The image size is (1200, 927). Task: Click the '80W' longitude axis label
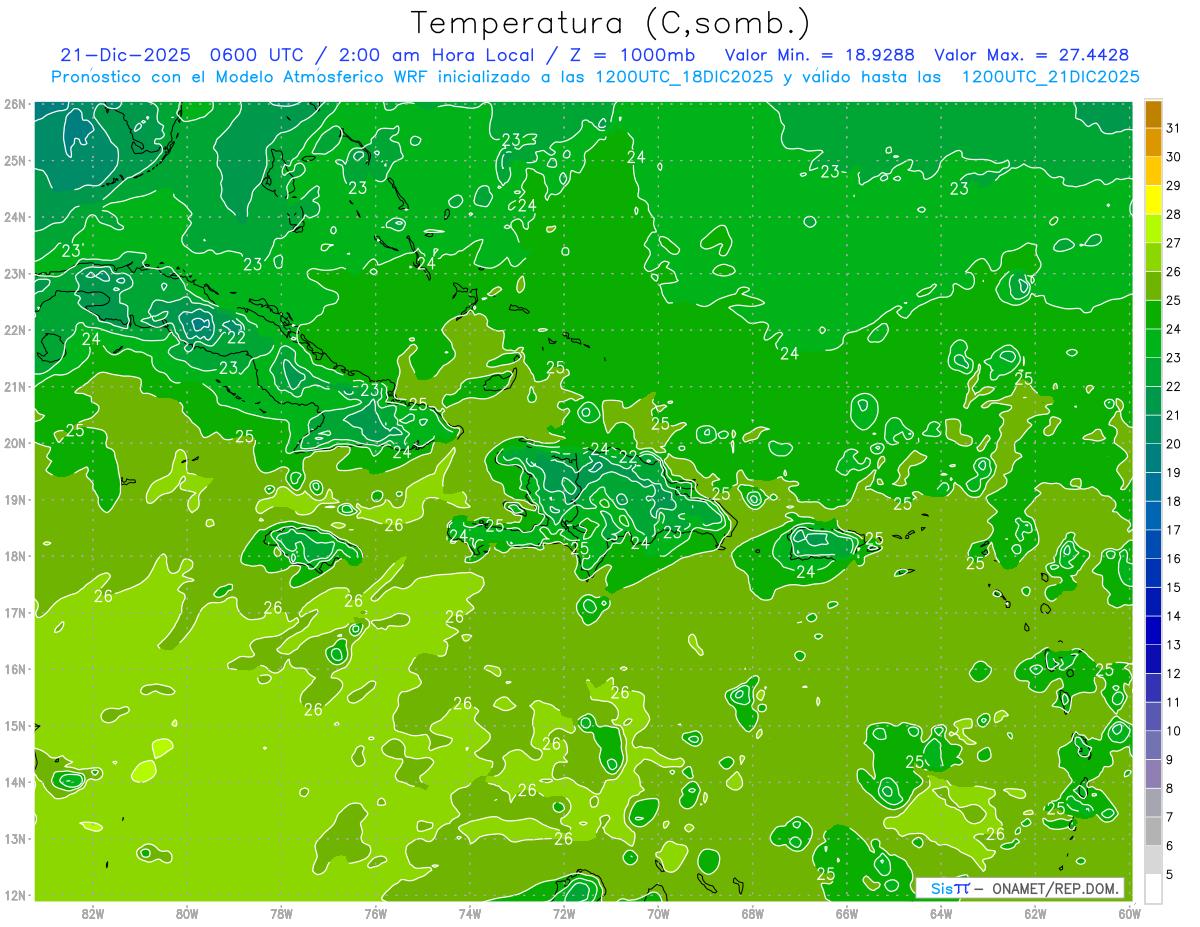(187, 913)
